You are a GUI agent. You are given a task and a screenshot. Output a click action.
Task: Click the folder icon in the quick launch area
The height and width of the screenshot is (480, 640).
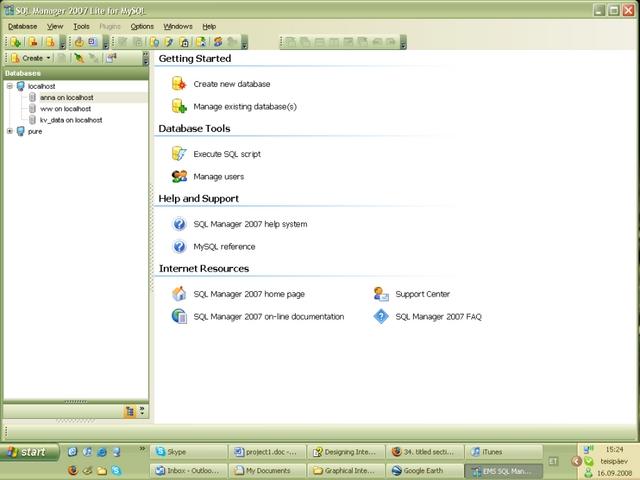point(102,471)
